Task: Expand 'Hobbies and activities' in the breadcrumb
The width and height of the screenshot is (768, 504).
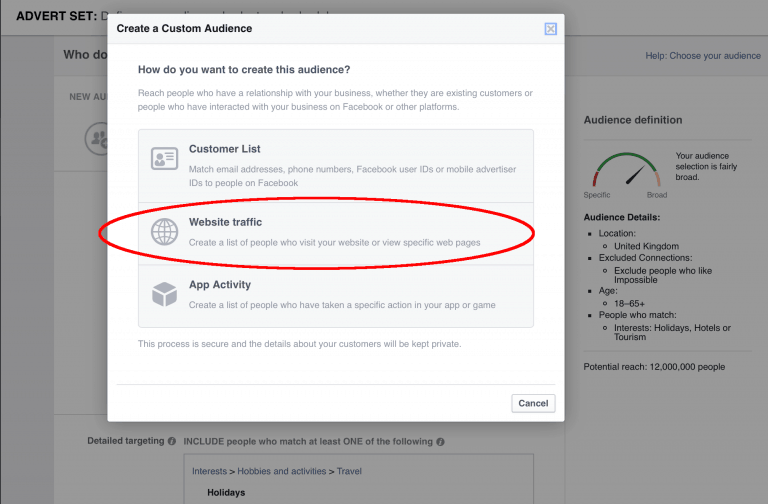Action: point(285,471)
